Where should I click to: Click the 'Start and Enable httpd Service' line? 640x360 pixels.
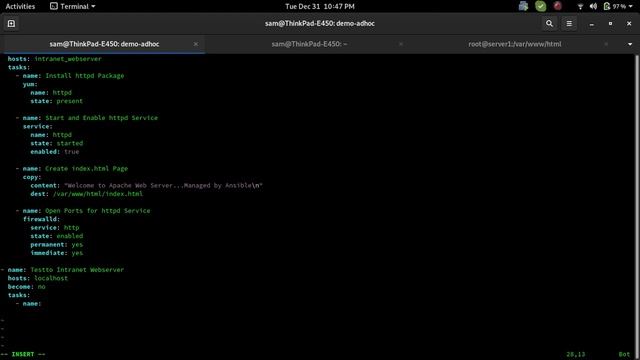click(87, 118)
